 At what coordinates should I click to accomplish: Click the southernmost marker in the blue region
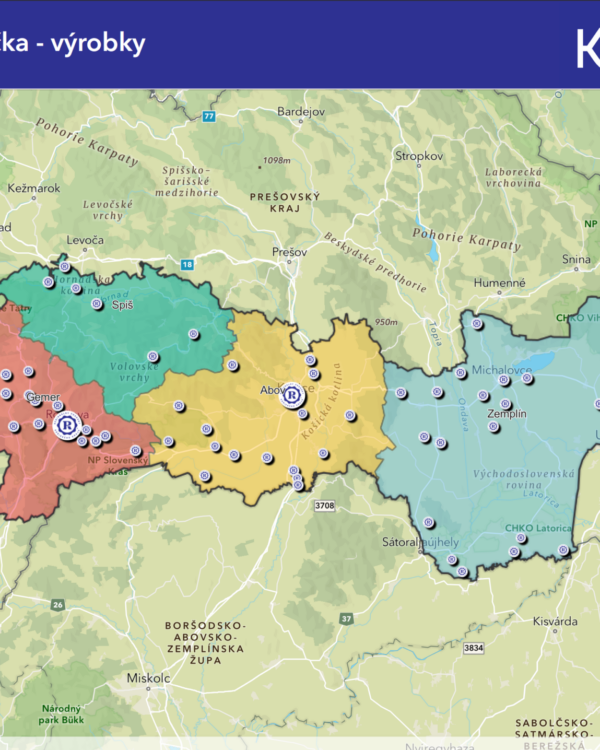click(x=462, y=571)
